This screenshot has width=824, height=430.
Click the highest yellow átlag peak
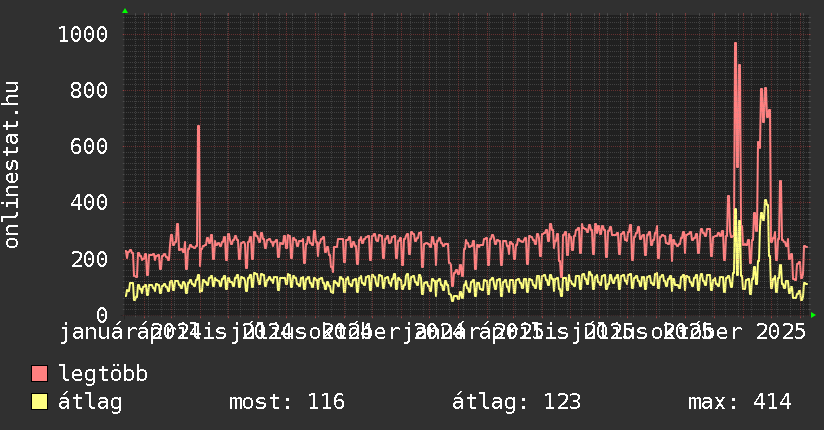coord(766,201)
